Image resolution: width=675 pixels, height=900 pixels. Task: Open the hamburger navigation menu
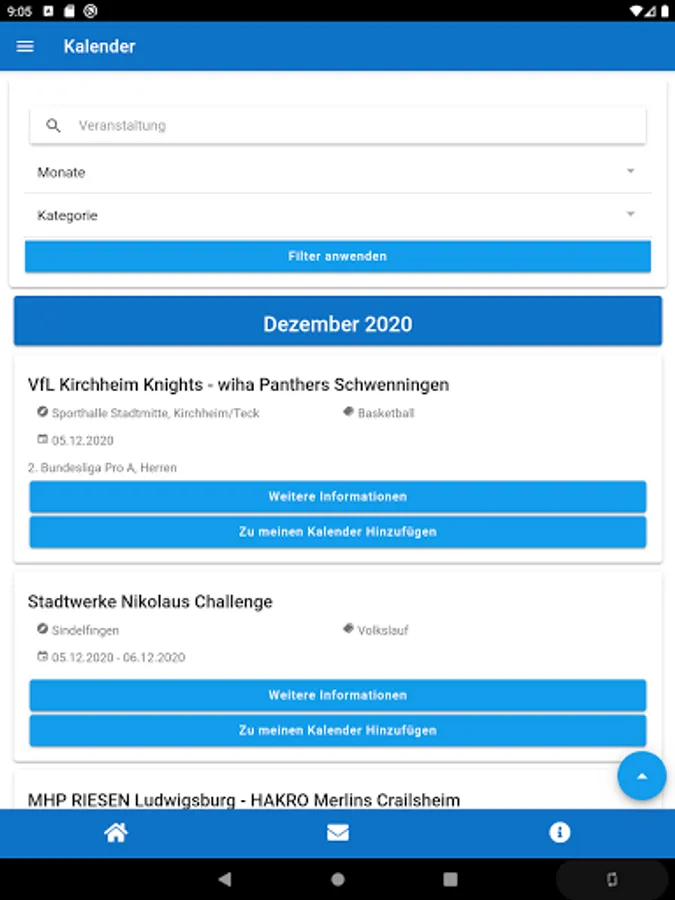pos(25,47)
